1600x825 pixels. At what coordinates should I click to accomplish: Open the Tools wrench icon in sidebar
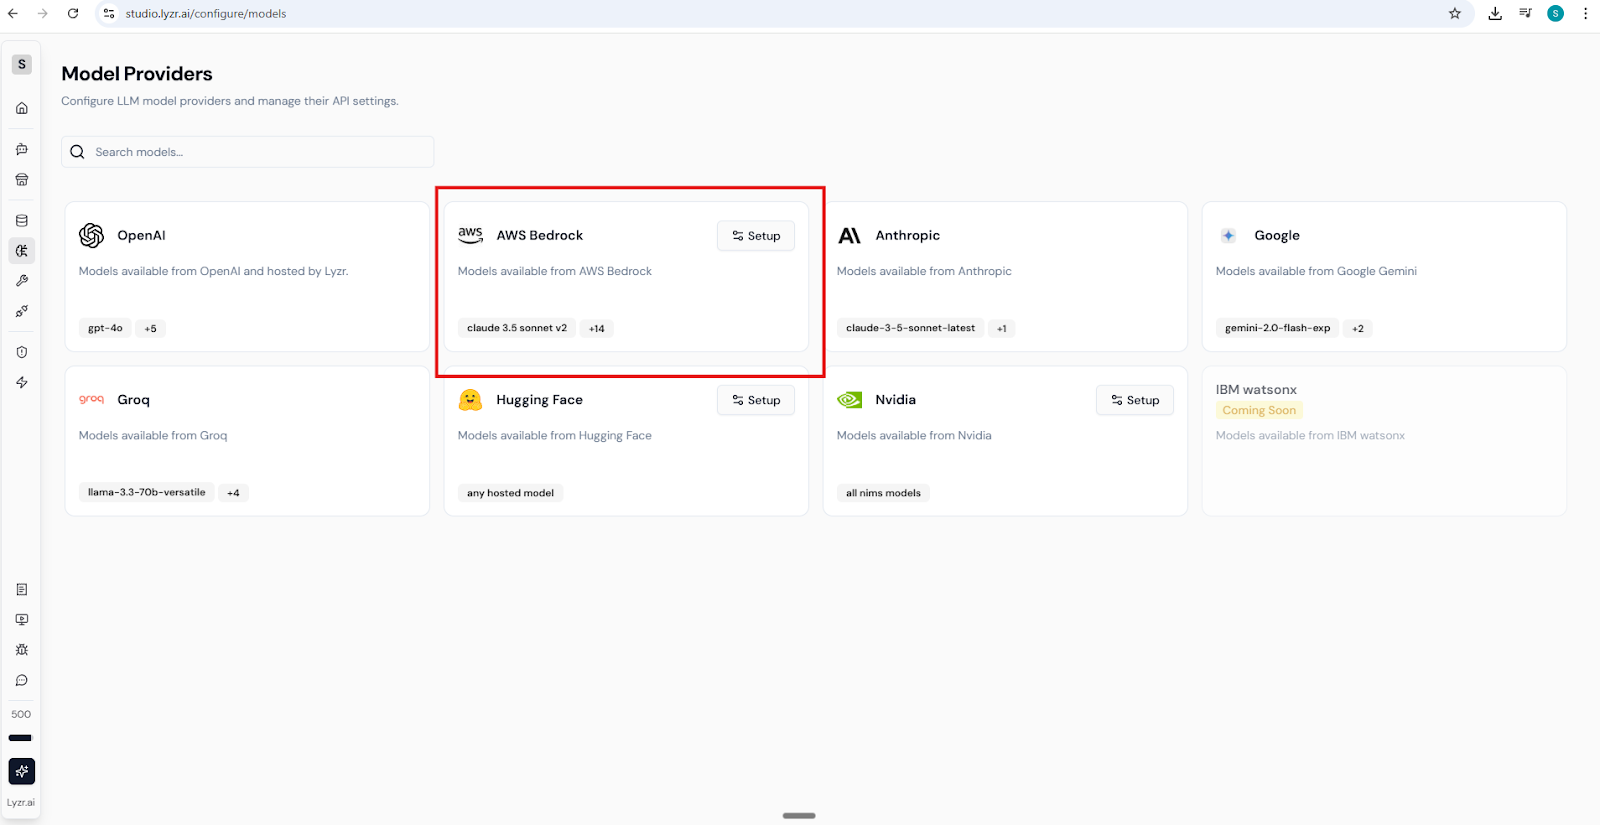[22, 281]
